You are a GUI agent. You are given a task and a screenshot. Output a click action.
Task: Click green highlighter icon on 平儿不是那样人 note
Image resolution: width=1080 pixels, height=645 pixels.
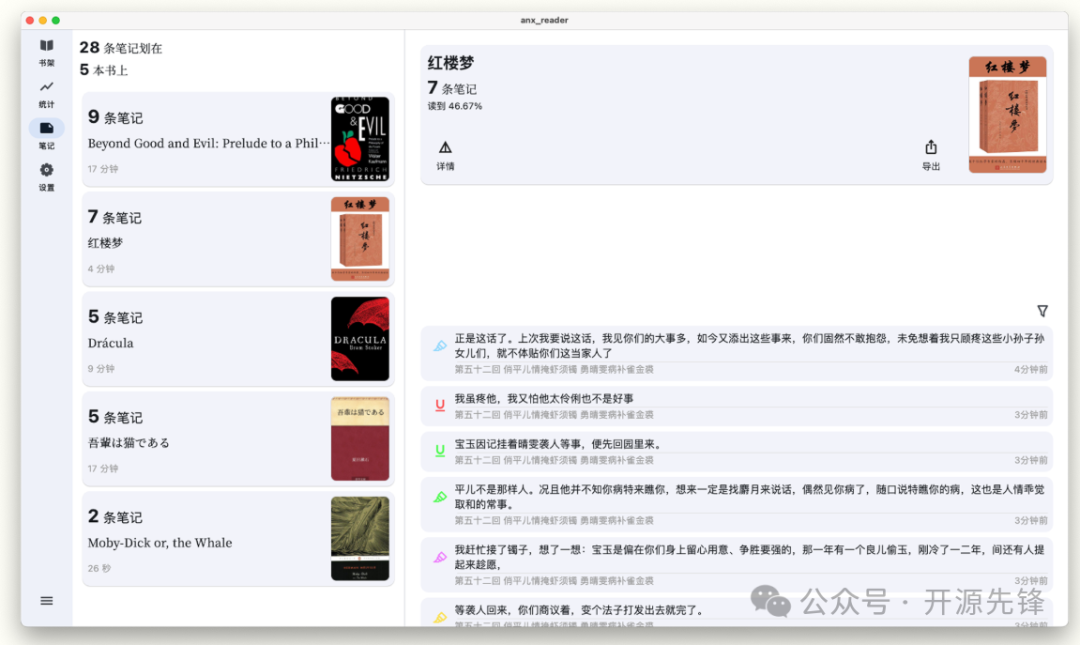click(439, 497)
